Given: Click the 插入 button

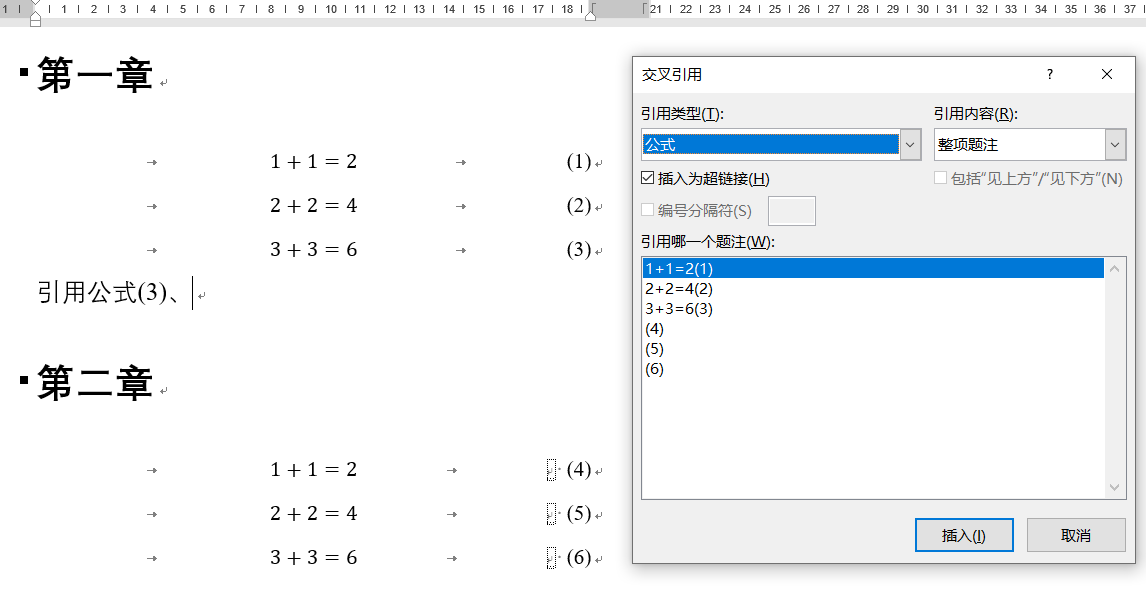Looking at the screenshot, I should 963,534.
